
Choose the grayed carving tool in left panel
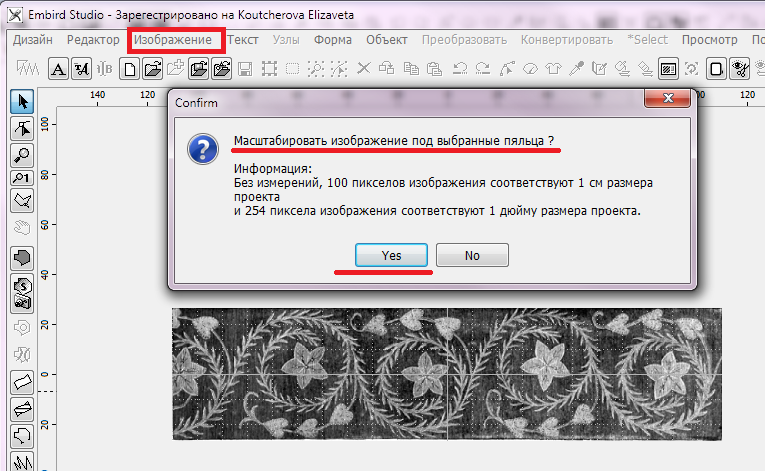click(22, 354)
